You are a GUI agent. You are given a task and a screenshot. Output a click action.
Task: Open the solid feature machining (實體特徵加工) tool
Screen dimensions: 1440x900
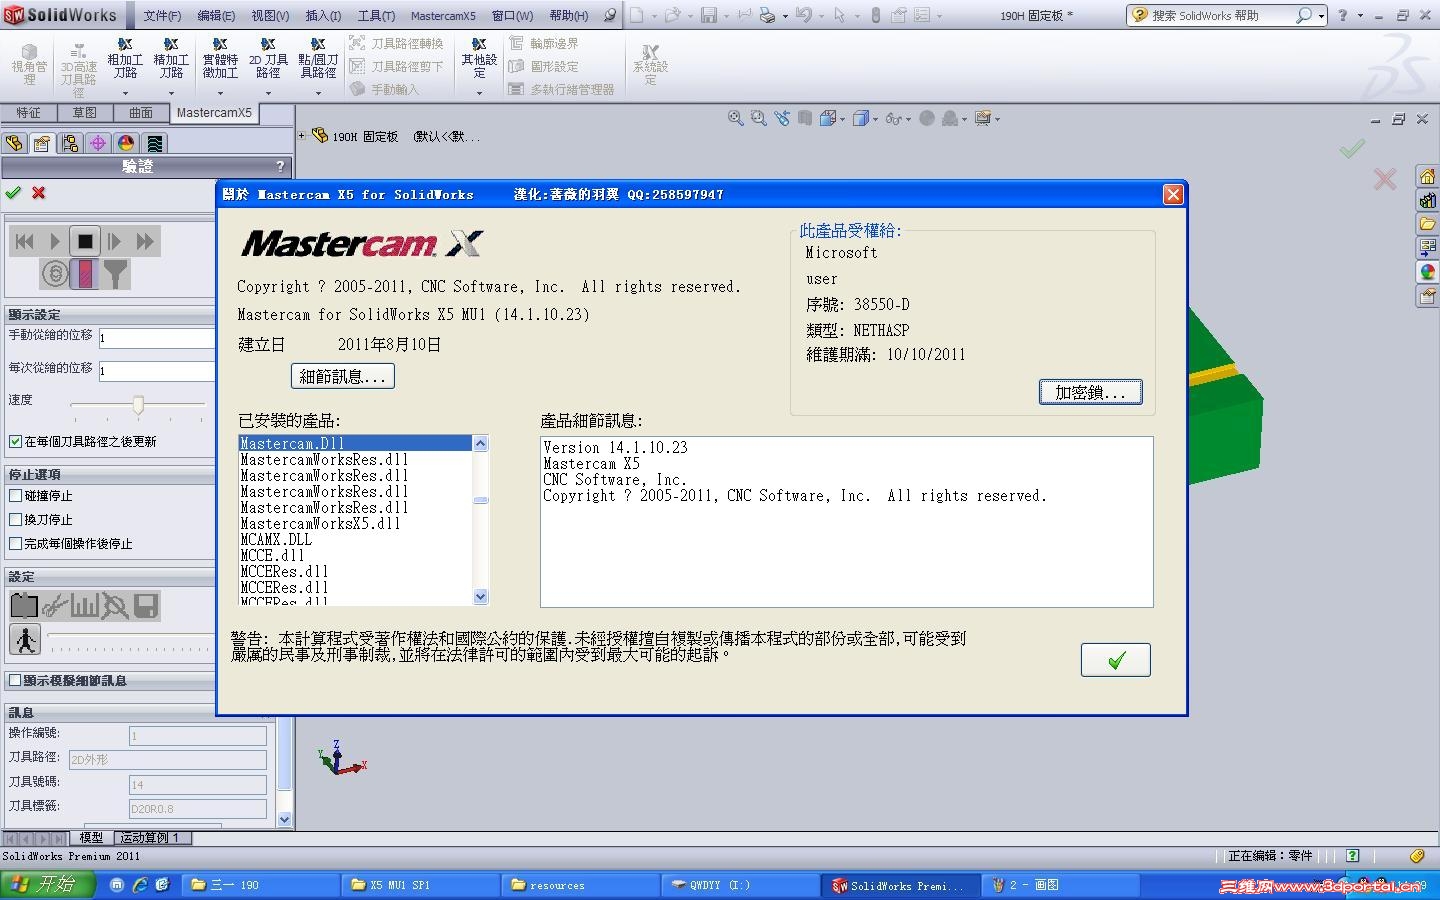coord(220,59)
